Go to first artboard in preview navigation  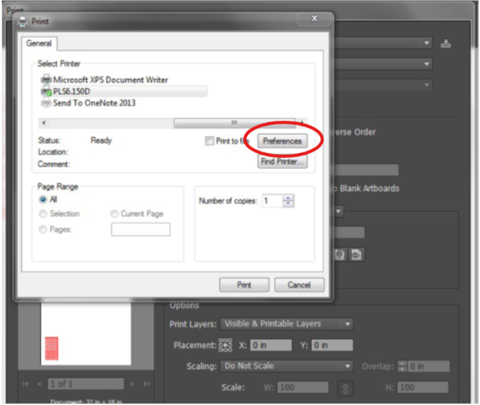coord(25,384)
